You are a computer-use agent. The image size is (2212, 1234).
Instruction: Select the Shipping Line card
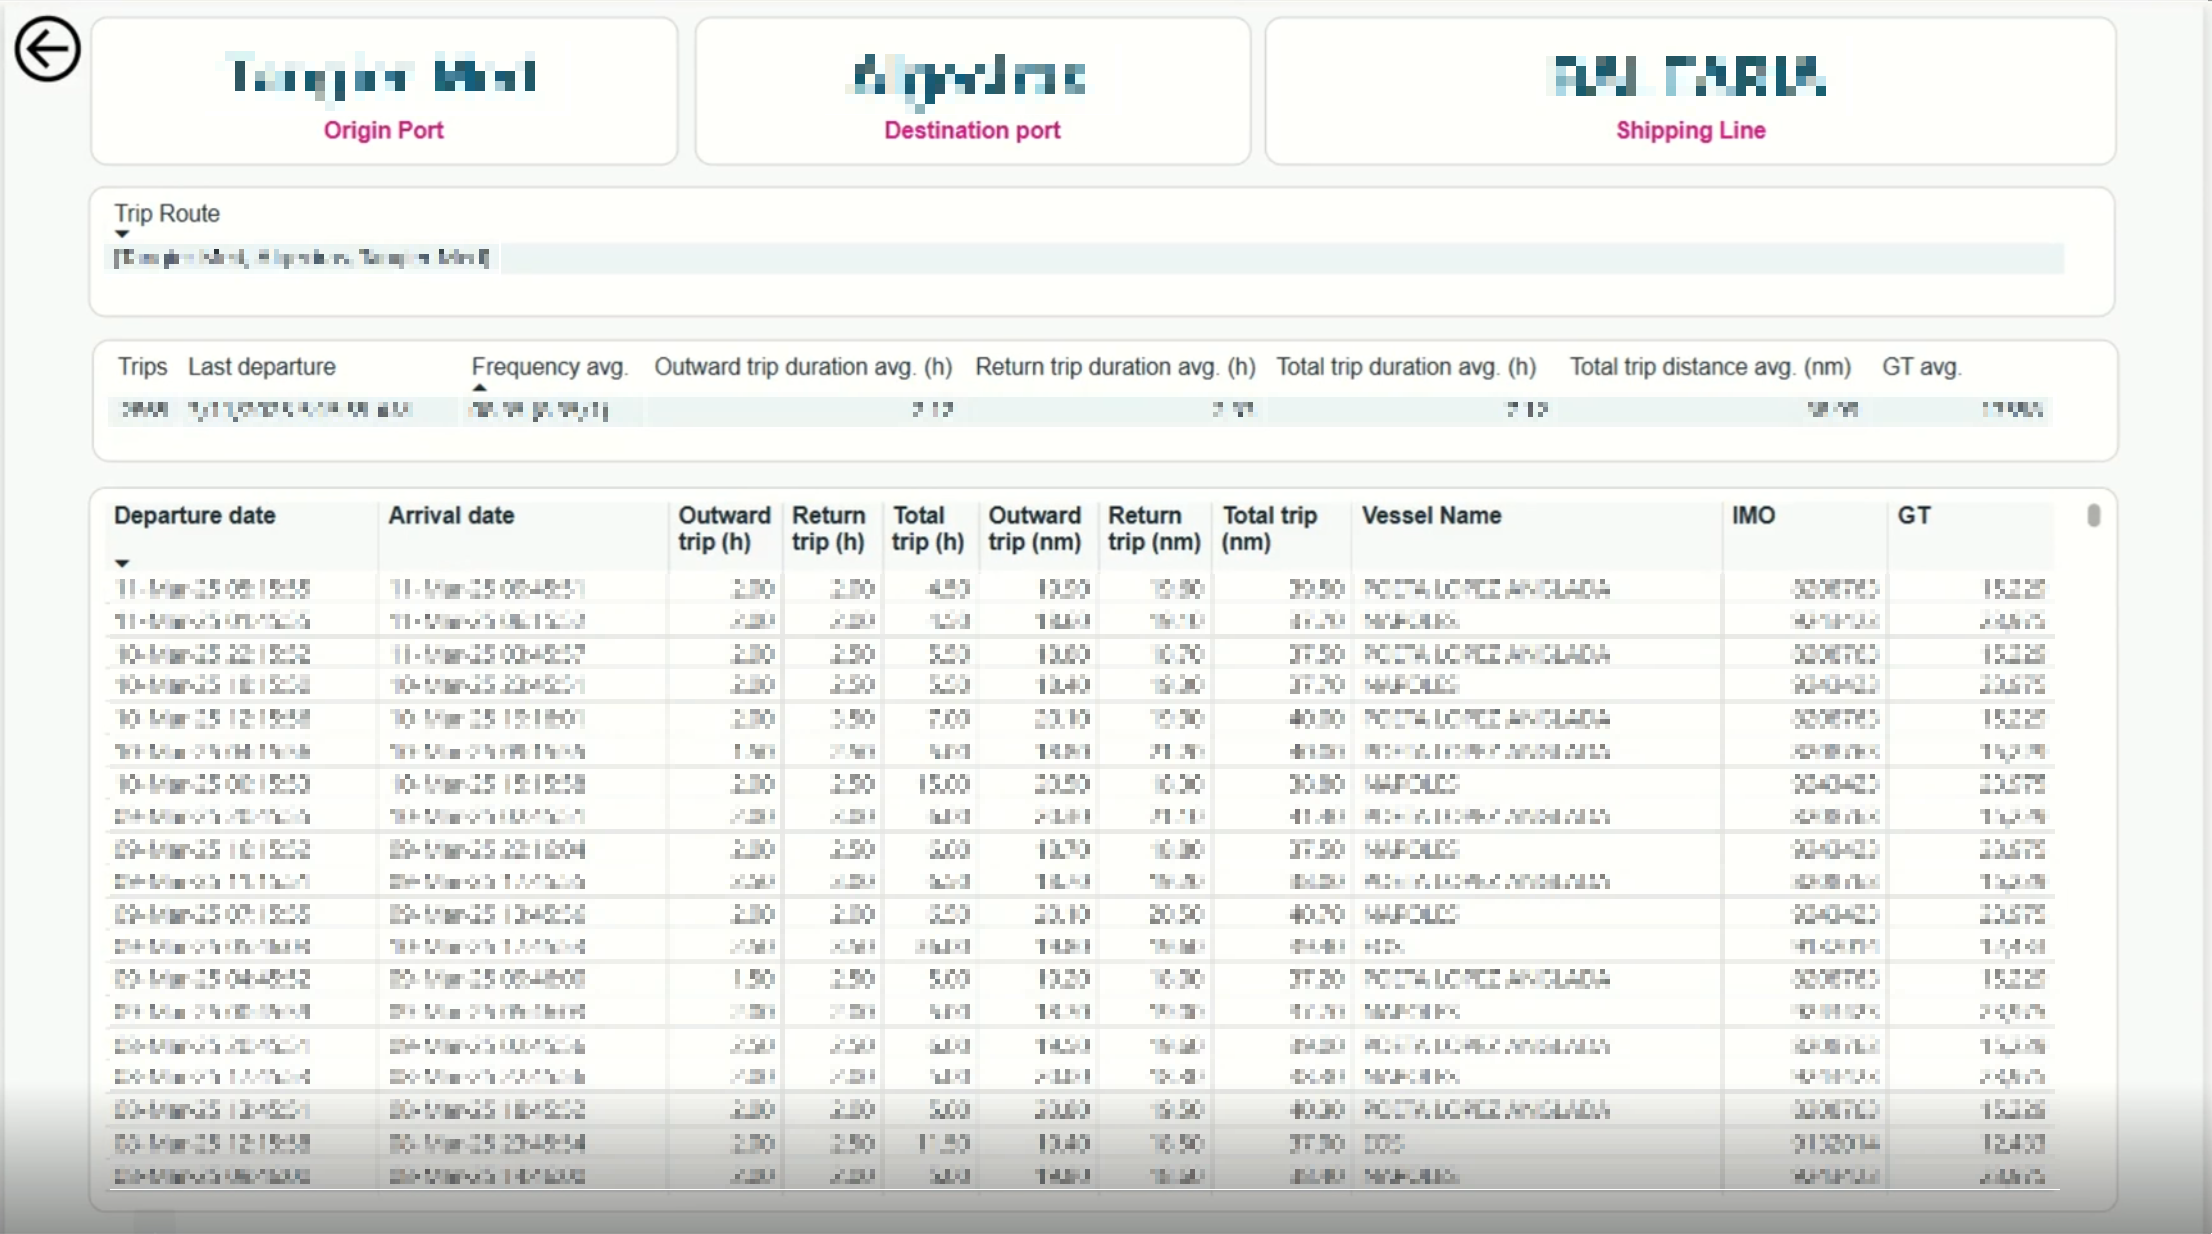1690,92
